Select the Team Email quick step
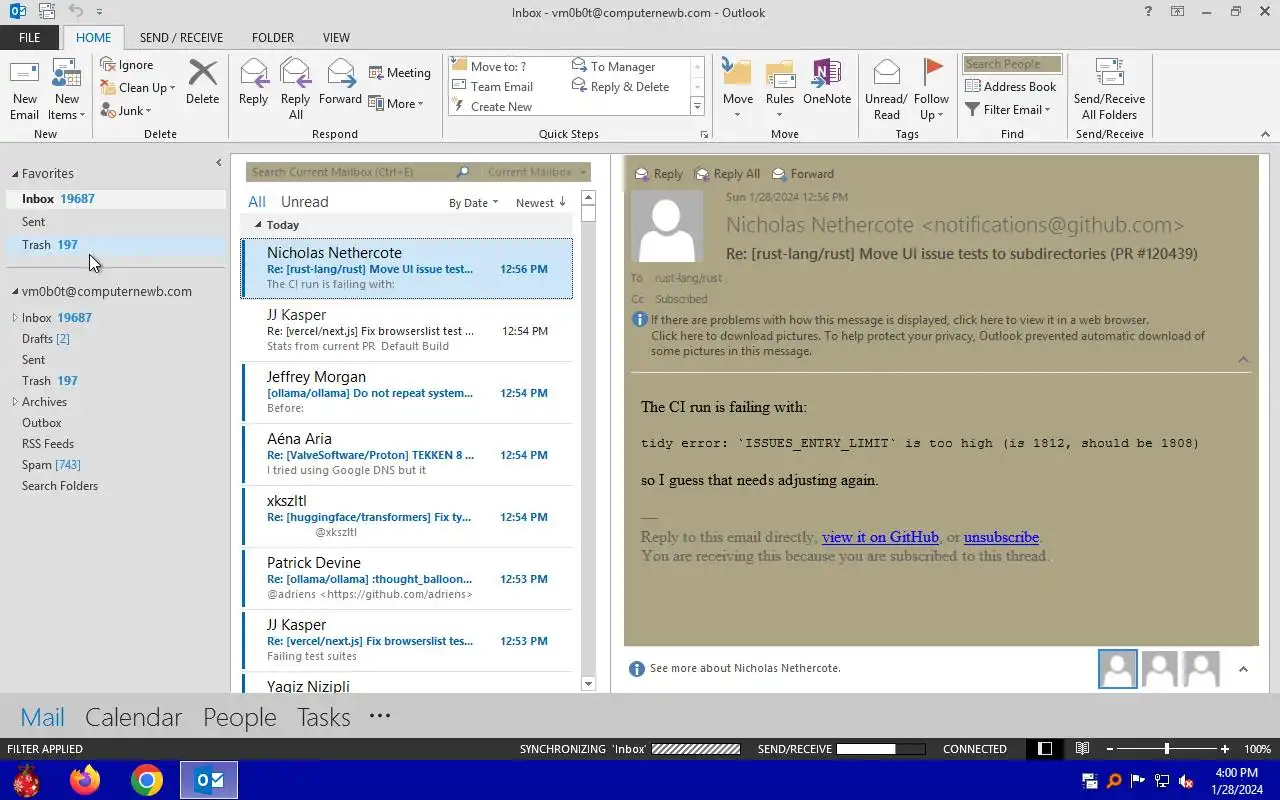This screenshot has width=1280, height=800. (x=493, y=87)
